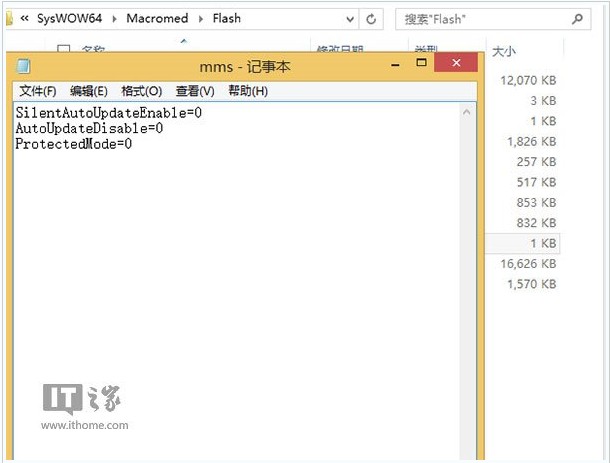Click the 832 KB file size entry

pos(536,223)
